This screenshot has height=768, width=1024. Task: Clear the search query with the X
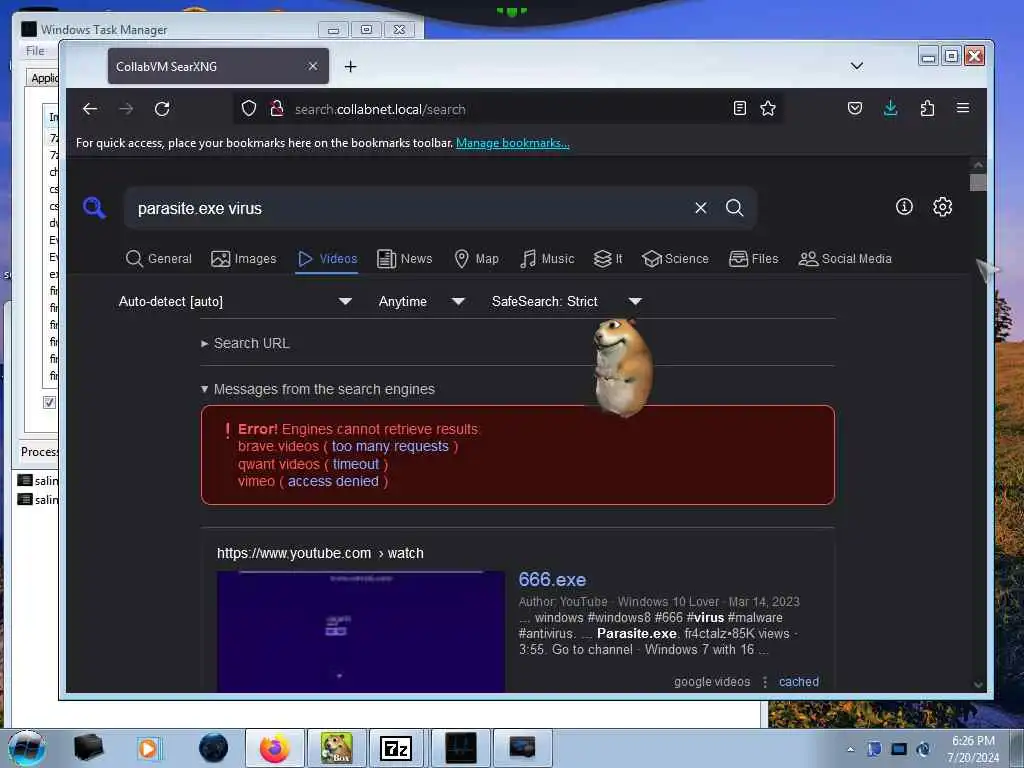(701, 208)
